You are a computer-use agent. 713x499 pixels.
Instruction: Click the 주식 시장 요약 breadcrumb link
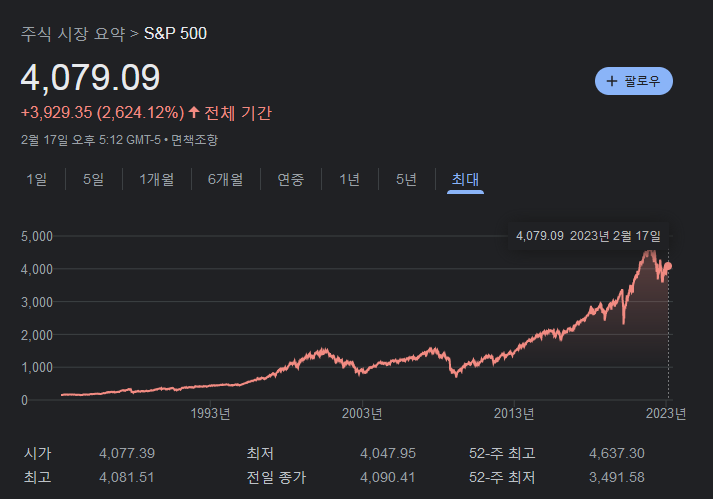tap(73, 34)
